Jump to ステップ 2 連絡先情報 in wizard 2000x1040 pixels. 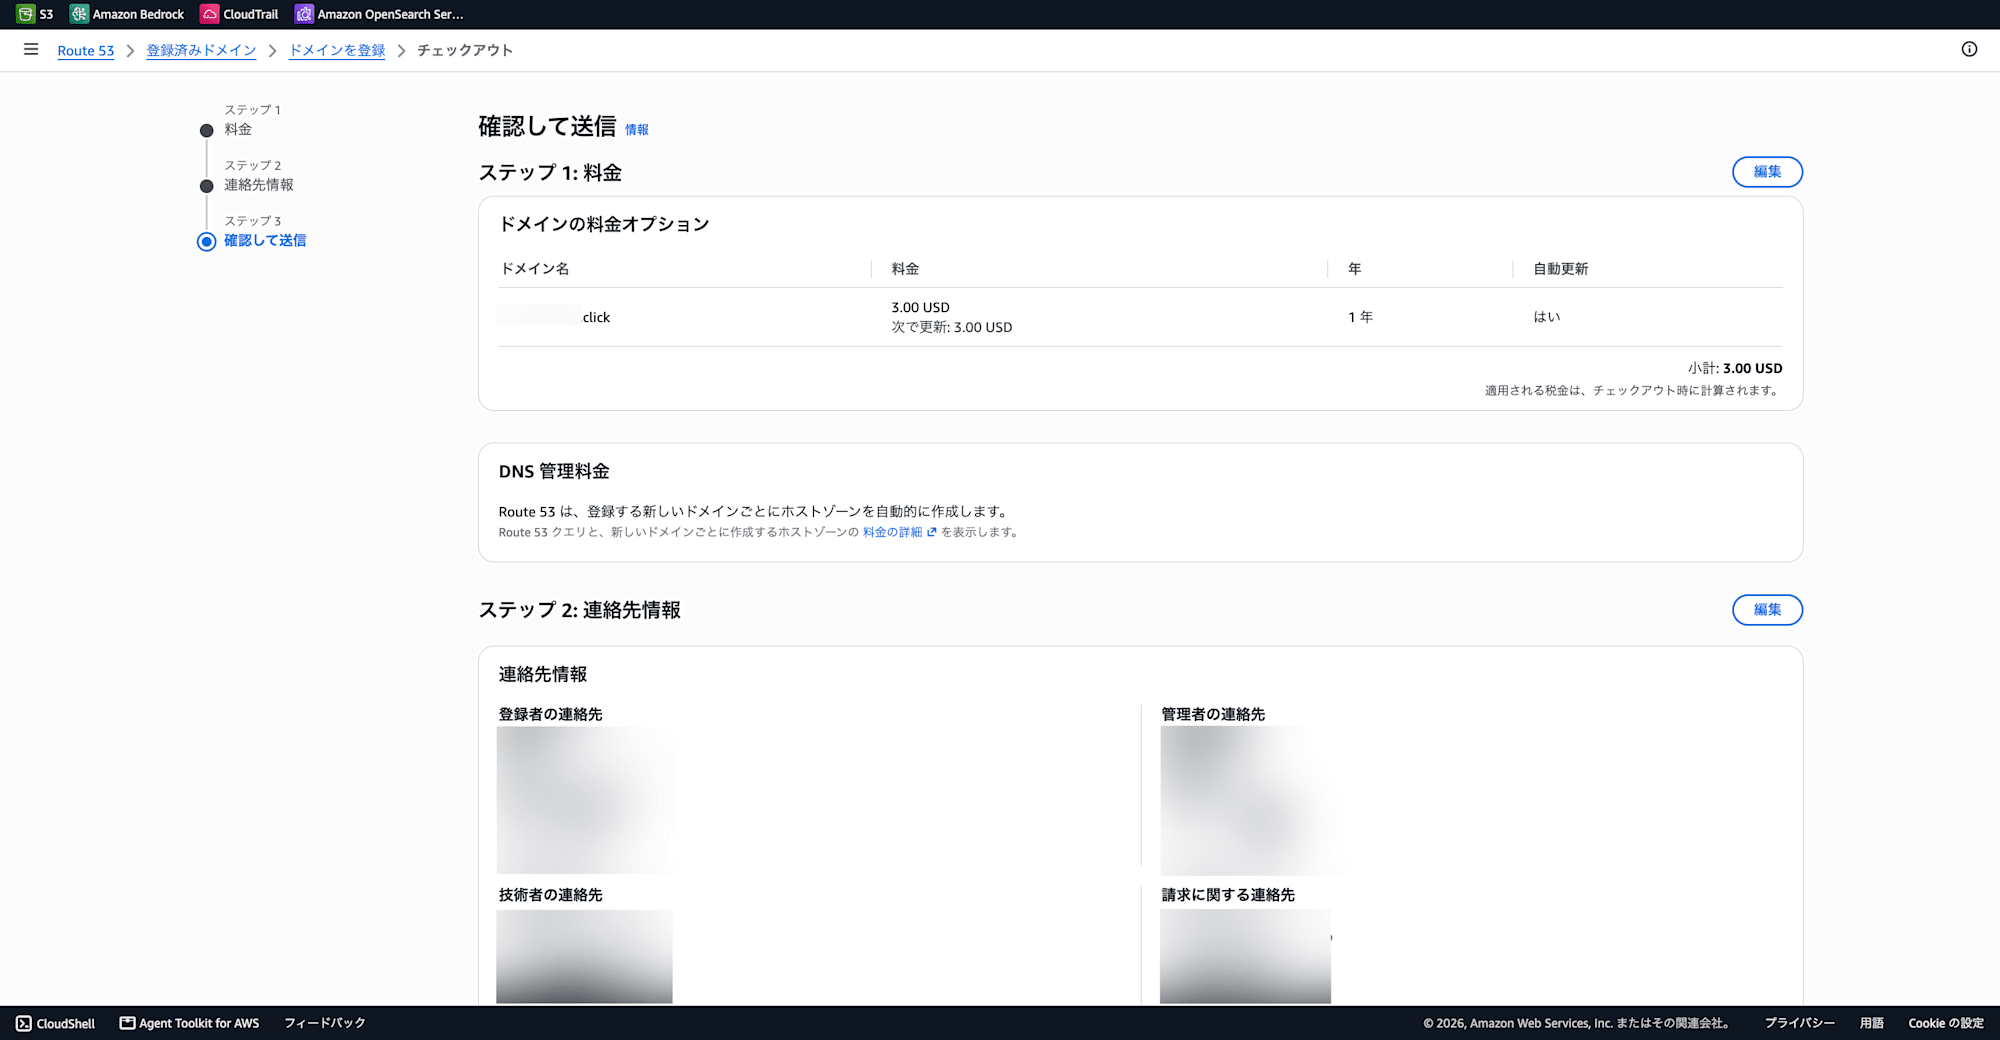pos(259,185)
